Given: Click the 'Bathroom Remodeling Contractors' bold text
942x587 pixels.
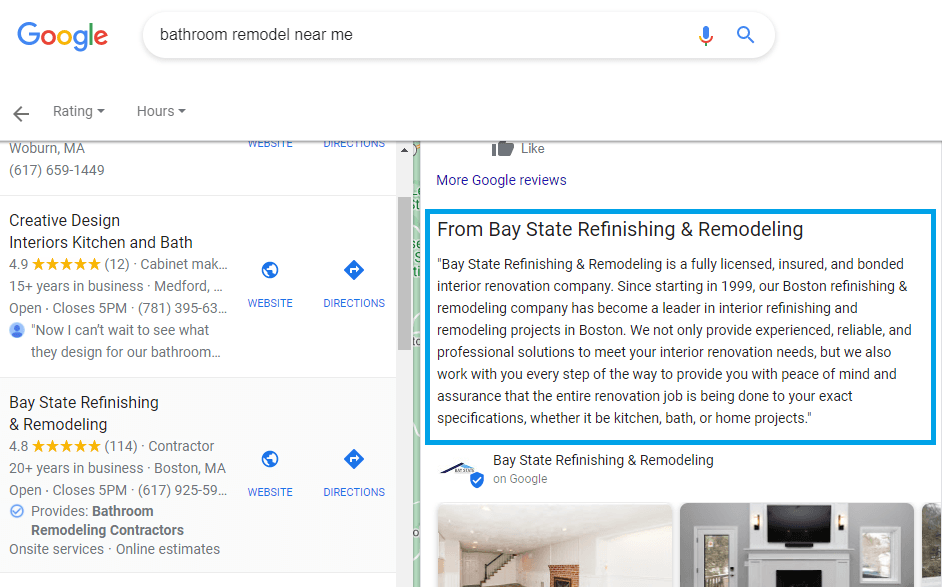Looking at the screenshot, I should (108, 521).
